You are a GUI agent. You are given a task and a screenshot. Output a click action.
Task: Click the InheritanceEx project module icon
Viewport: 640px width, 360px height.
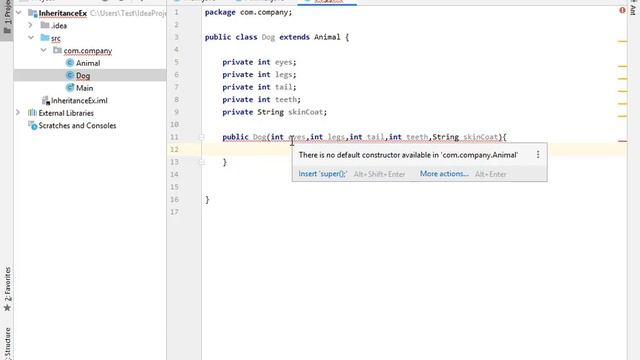[33, 13]
